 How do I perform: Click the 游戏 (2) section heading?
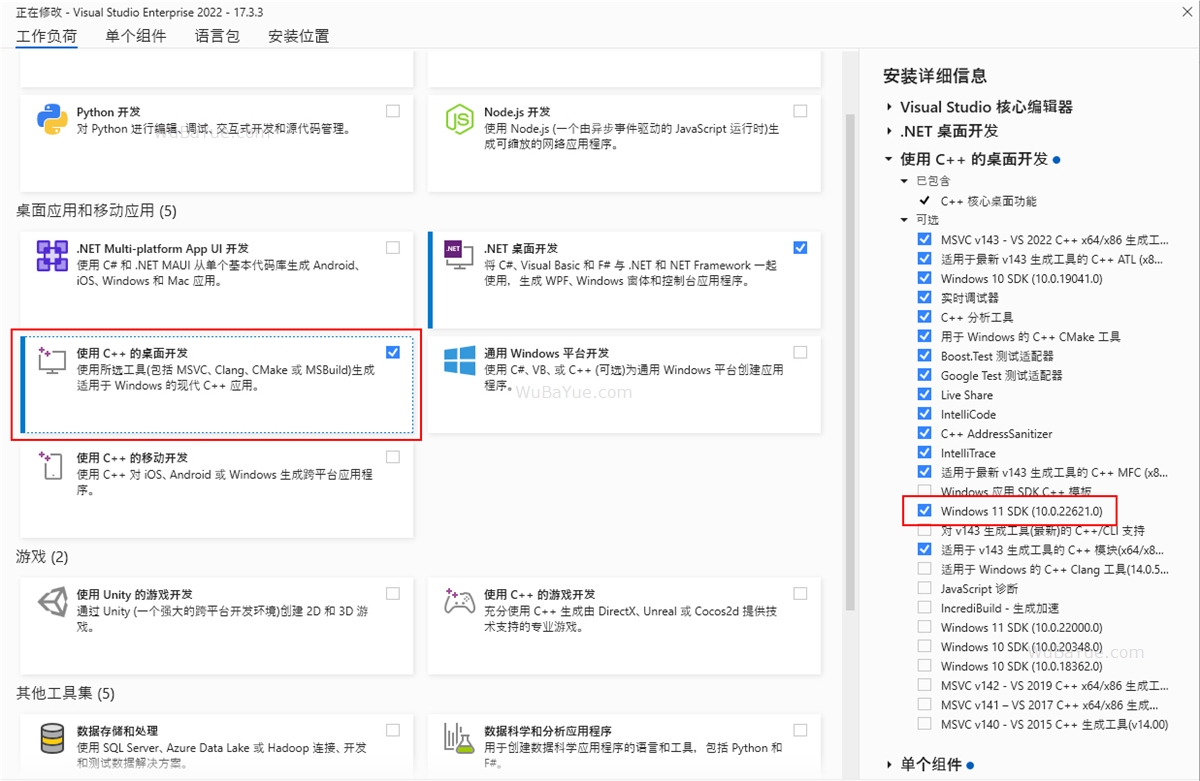42,556
